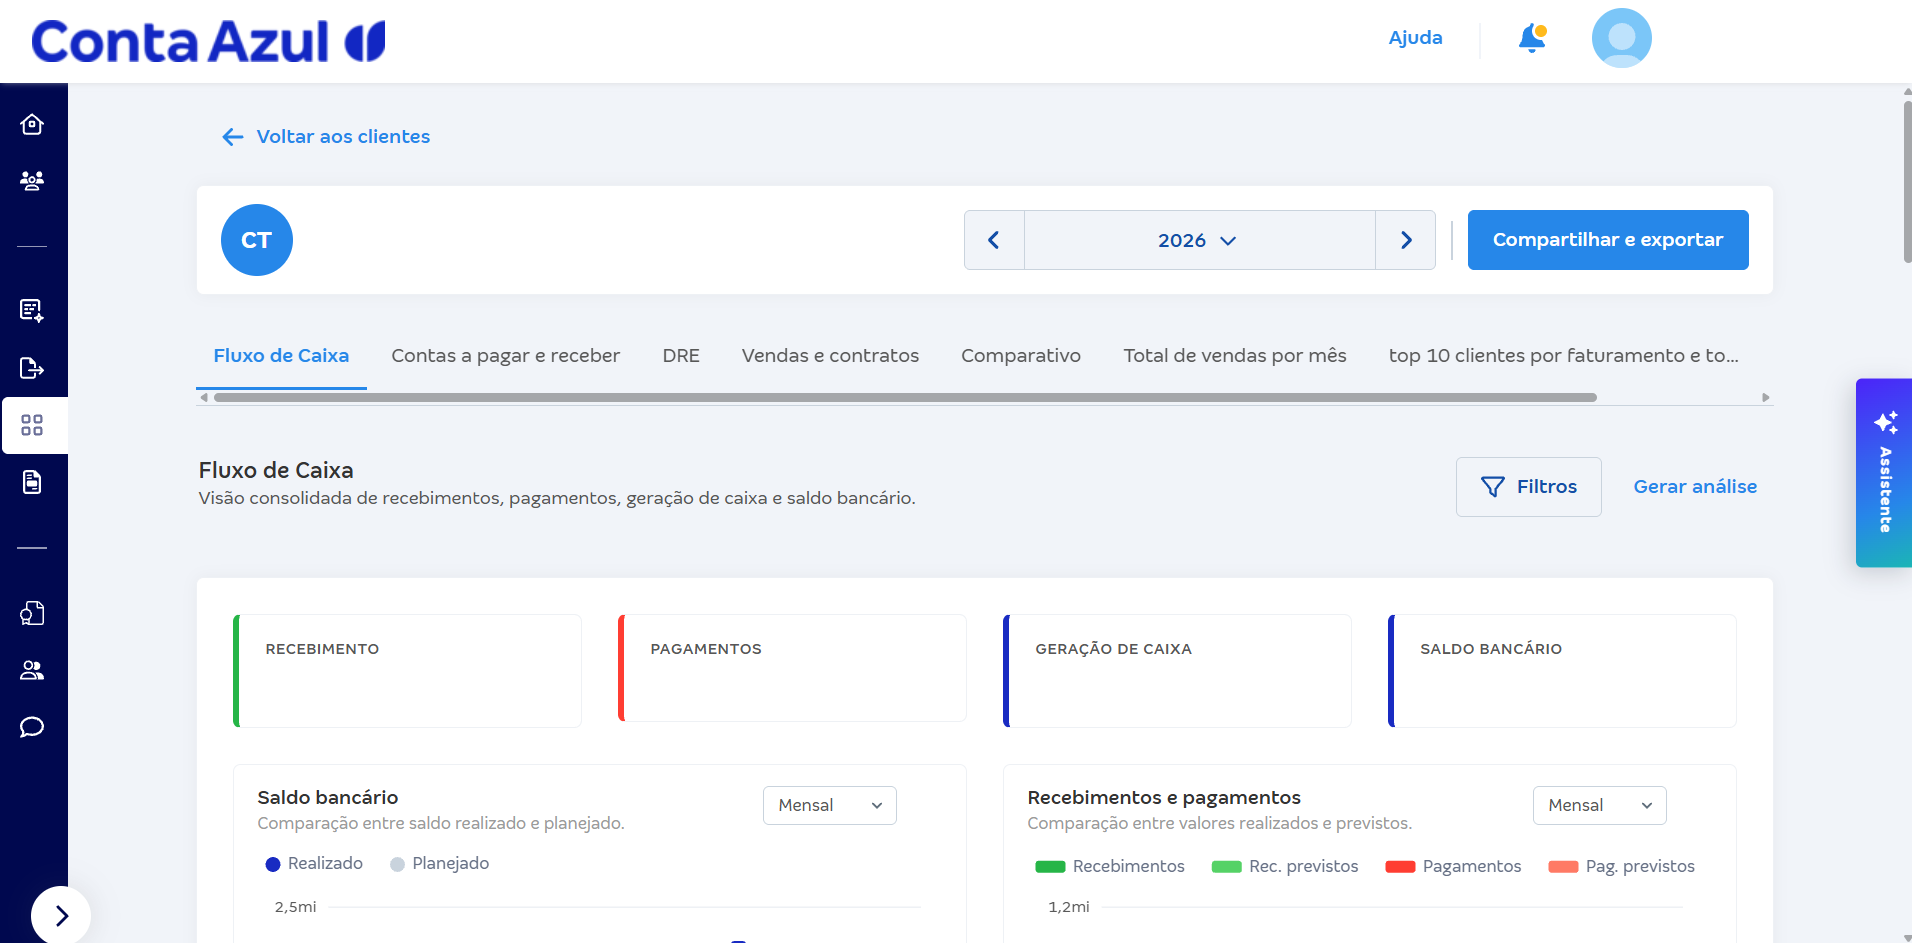This screenshot has width=1912, height=943.
Task: Switch to Fluxo de Caixa tab
Action: pyautogui.click(x=281, y=356)
